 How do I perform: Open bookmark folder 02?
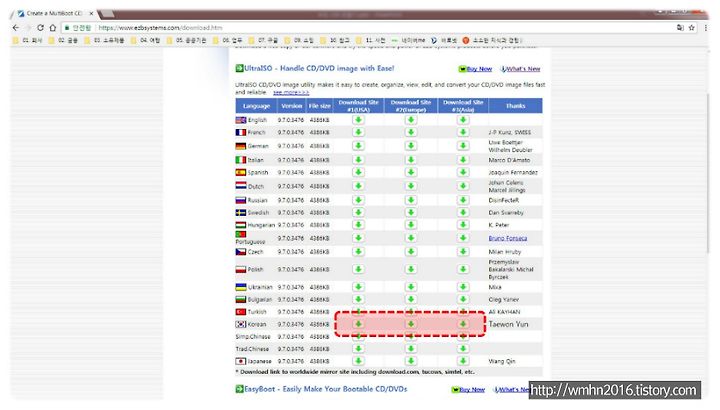[63, 40]
